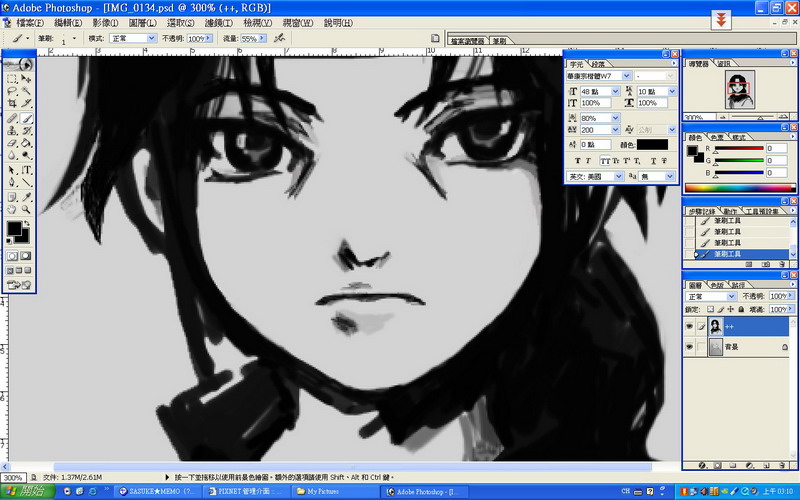The image size is (800, 500).
Task: Select the Crop tool
Action: [12, 104]
